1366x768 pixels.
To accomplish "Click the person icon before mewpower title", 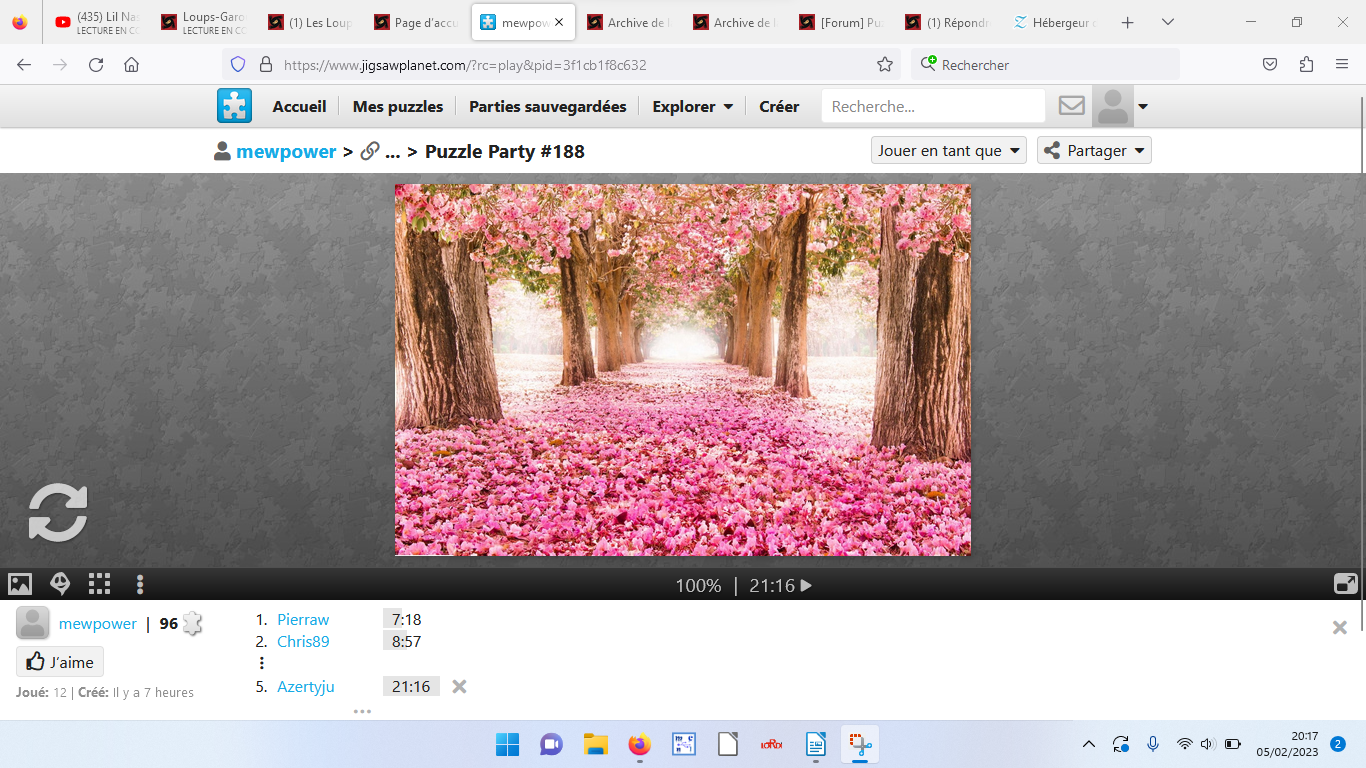I will pos(223,151).
